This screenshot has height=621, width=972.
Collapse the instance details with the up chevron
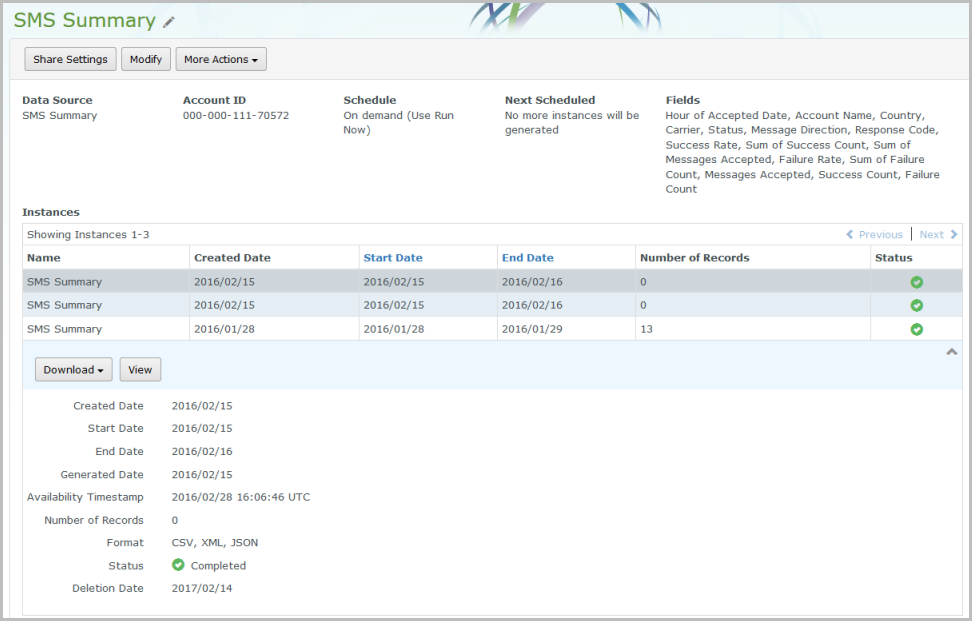pyautogui.click(x=952, y=352)
